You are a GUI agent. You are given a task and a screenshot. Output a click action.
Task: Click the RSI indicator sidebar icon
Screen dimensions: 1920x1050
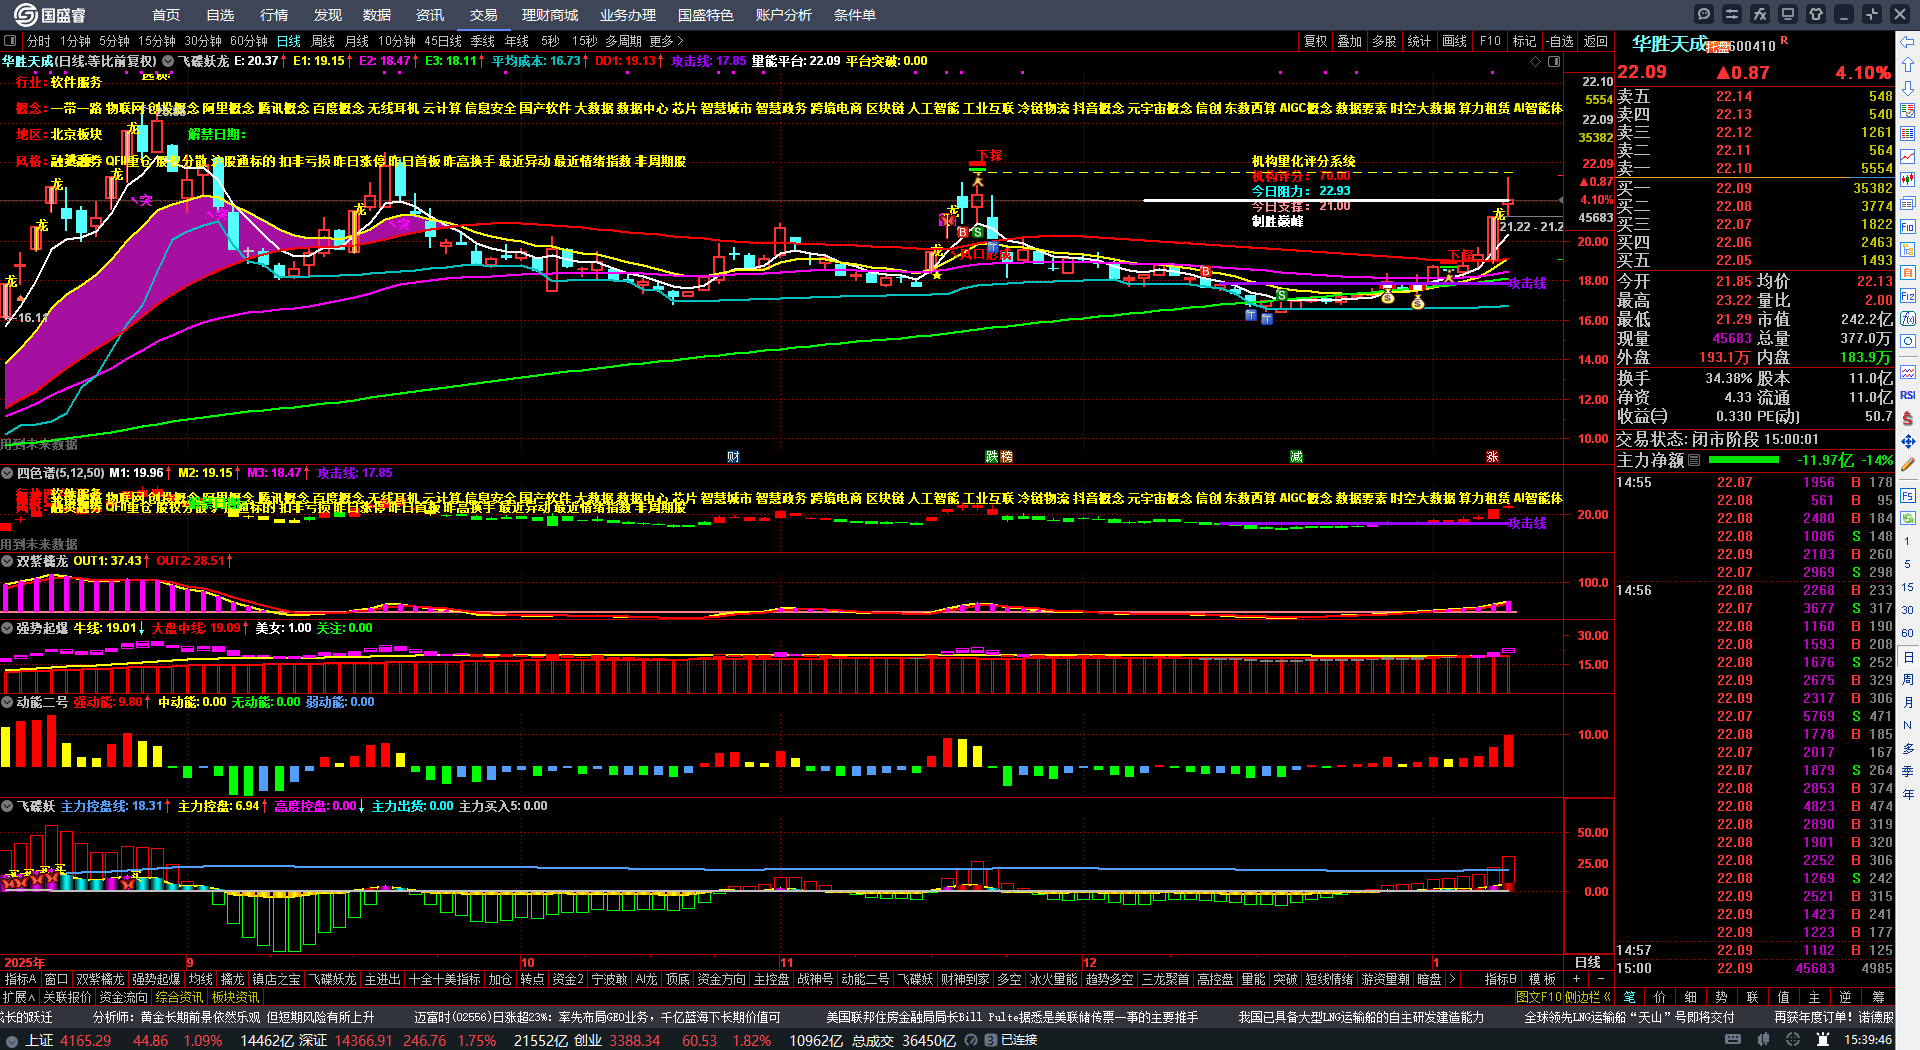[1908, 395]
